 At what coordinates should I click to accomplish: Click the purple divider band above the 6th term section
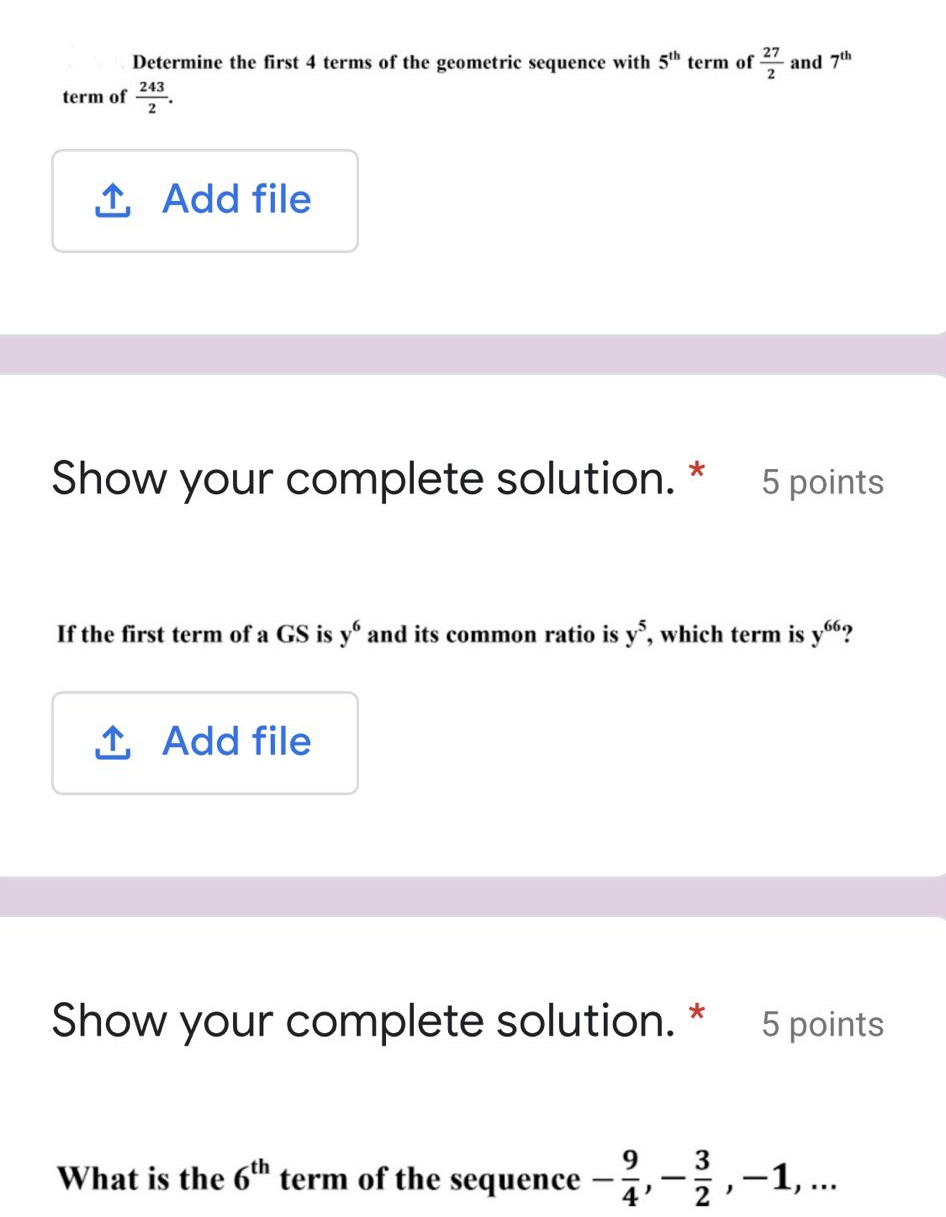[473, 897]
